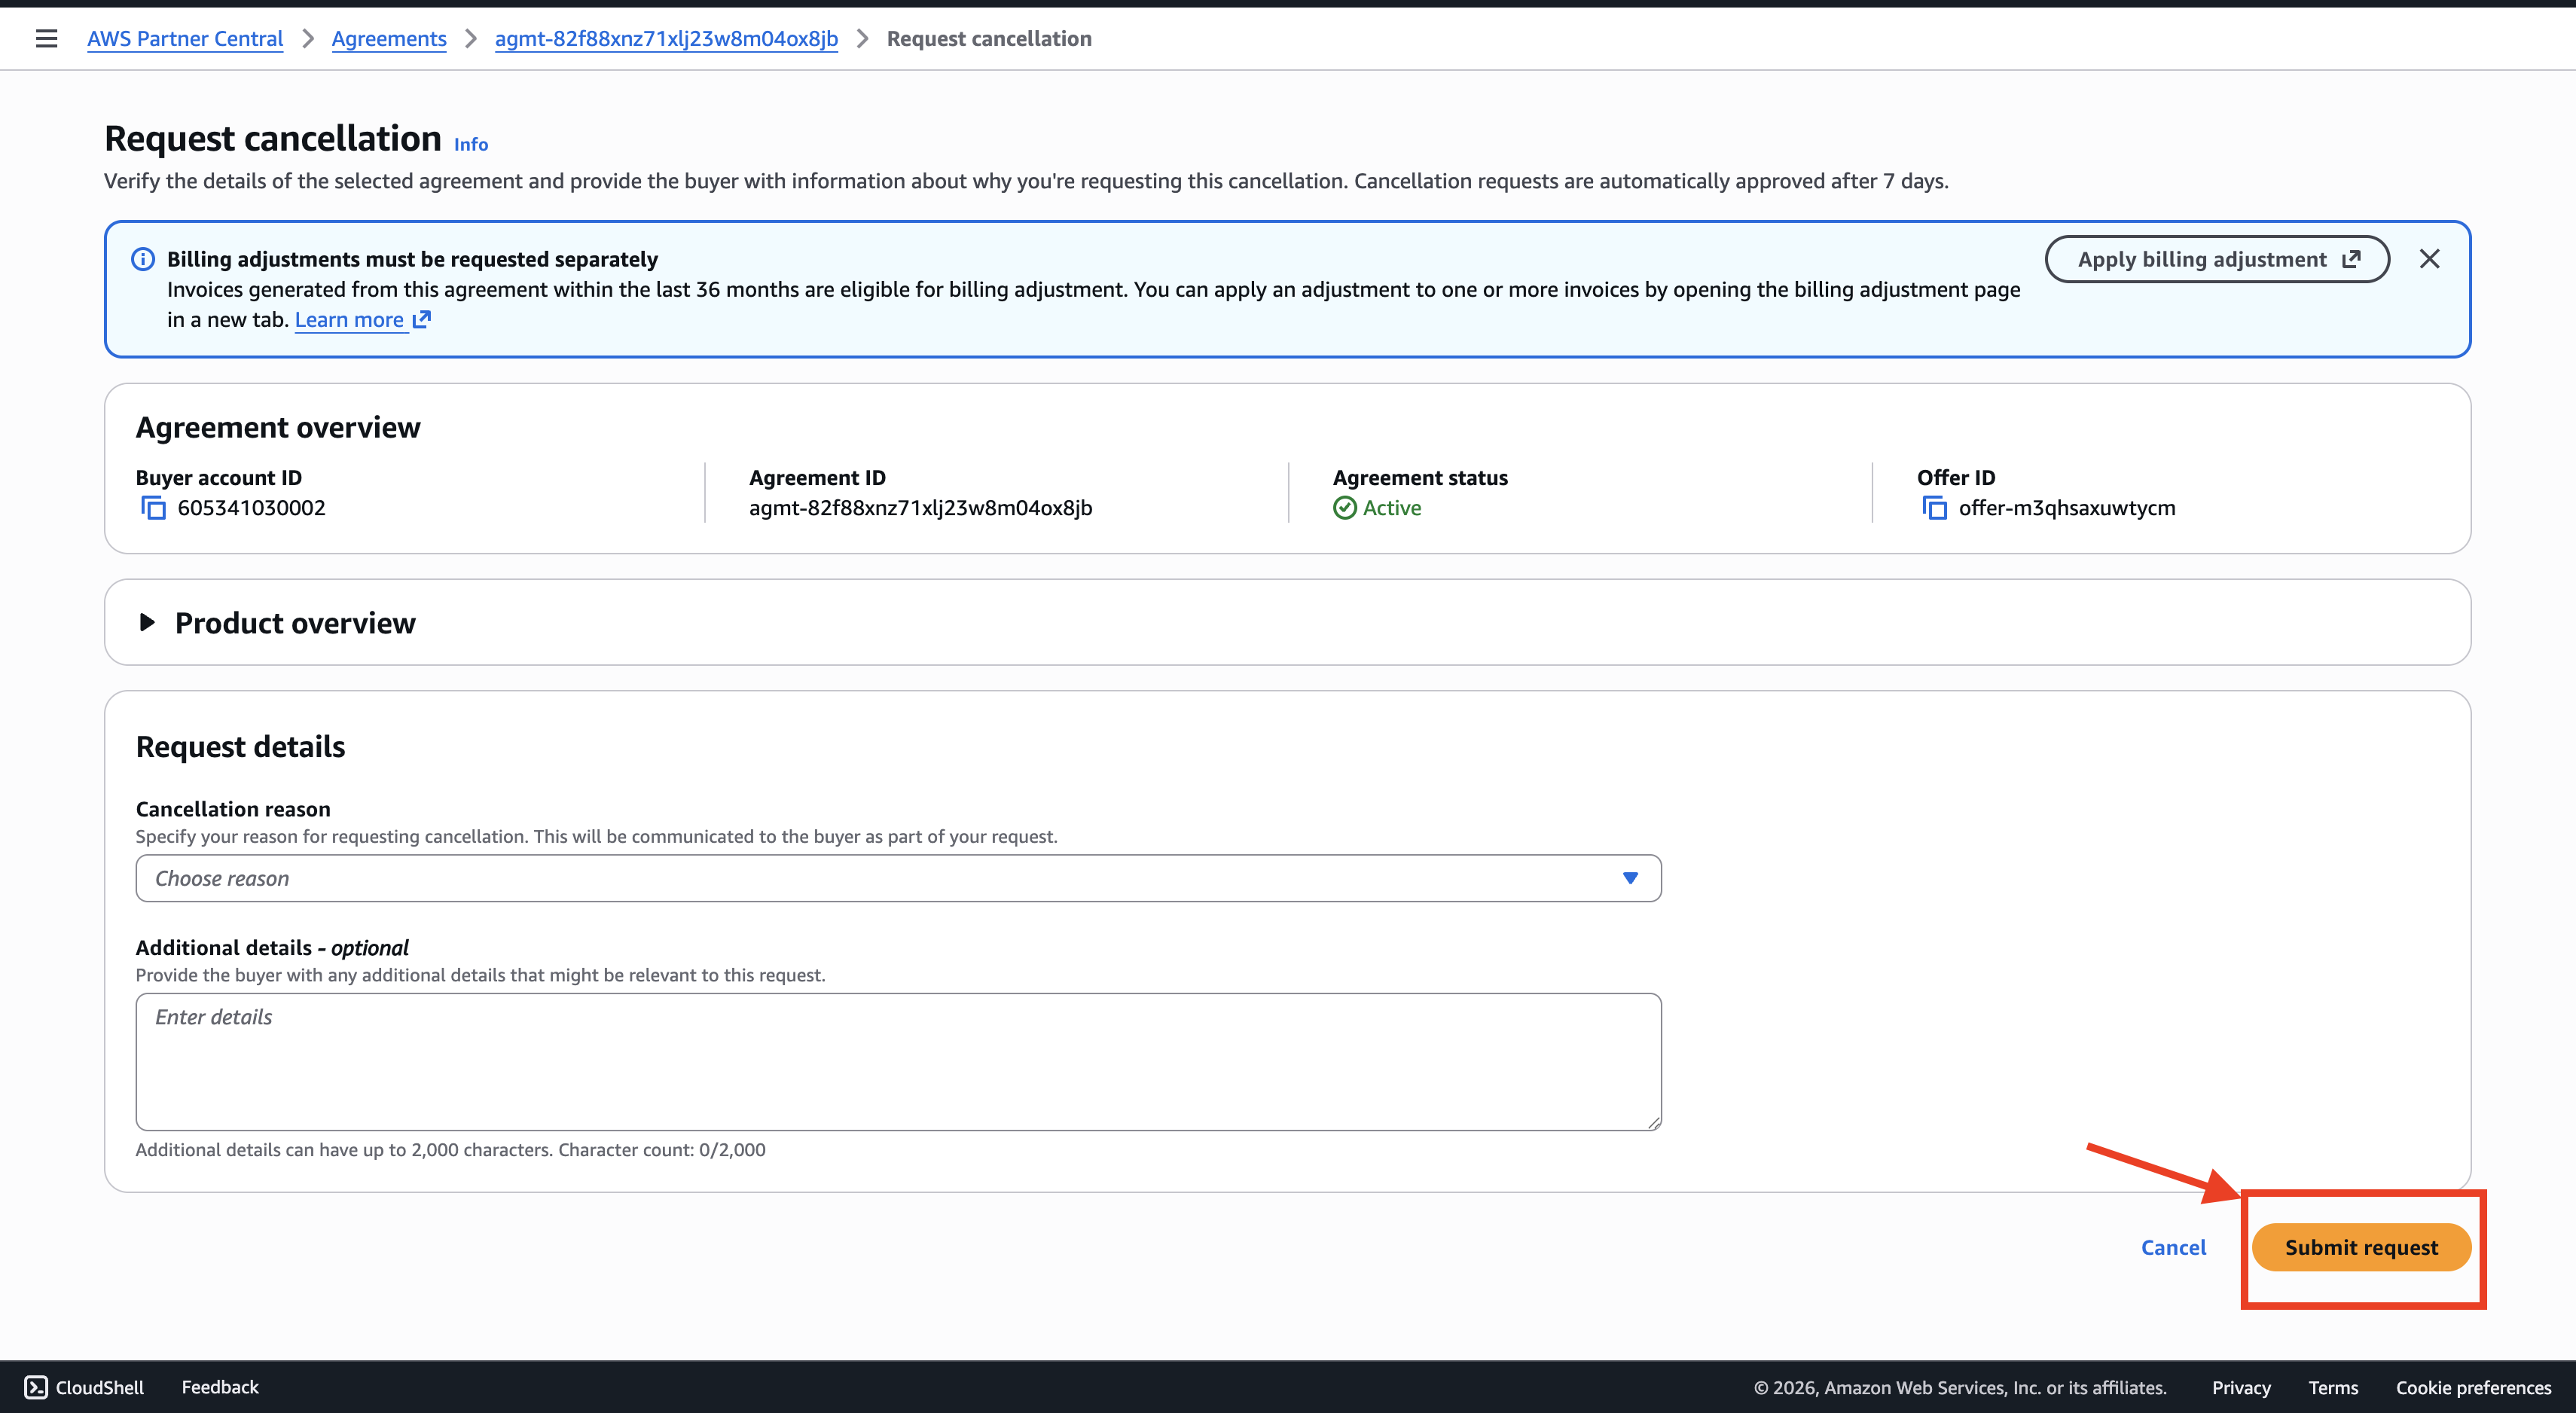Open the Feedback link in footer
The width and height of the screenshot is (2576, 1413).
click(220, 1387)
